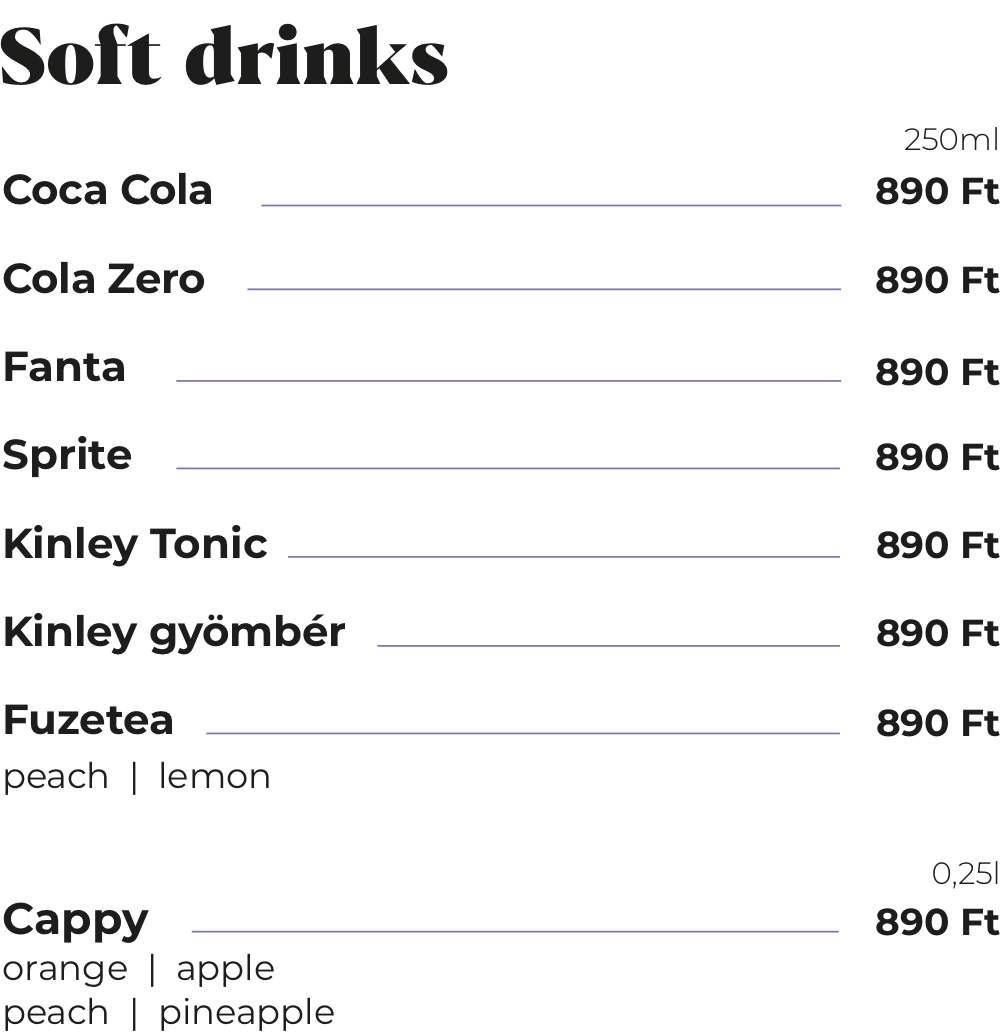
Task: Select the Cola Zero menu item
Action: tap(104, 279)
